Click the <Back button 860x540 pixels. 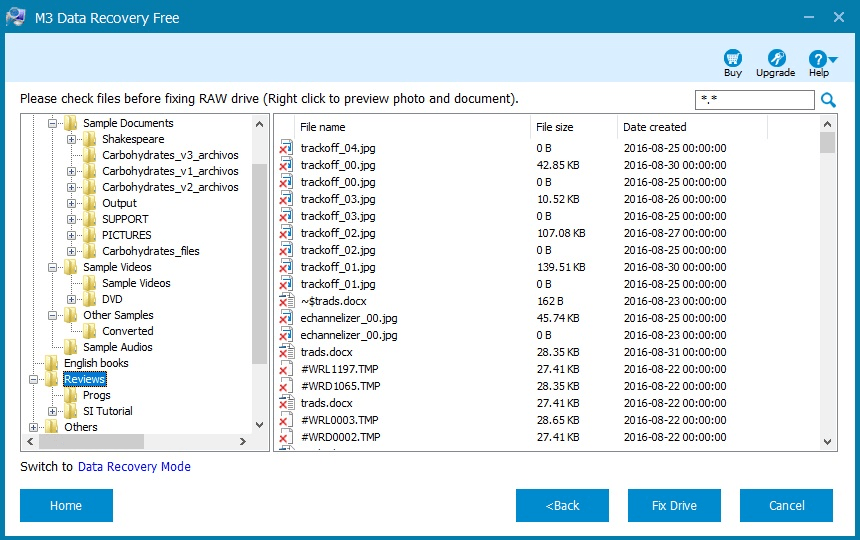click(x=562, y=505)
